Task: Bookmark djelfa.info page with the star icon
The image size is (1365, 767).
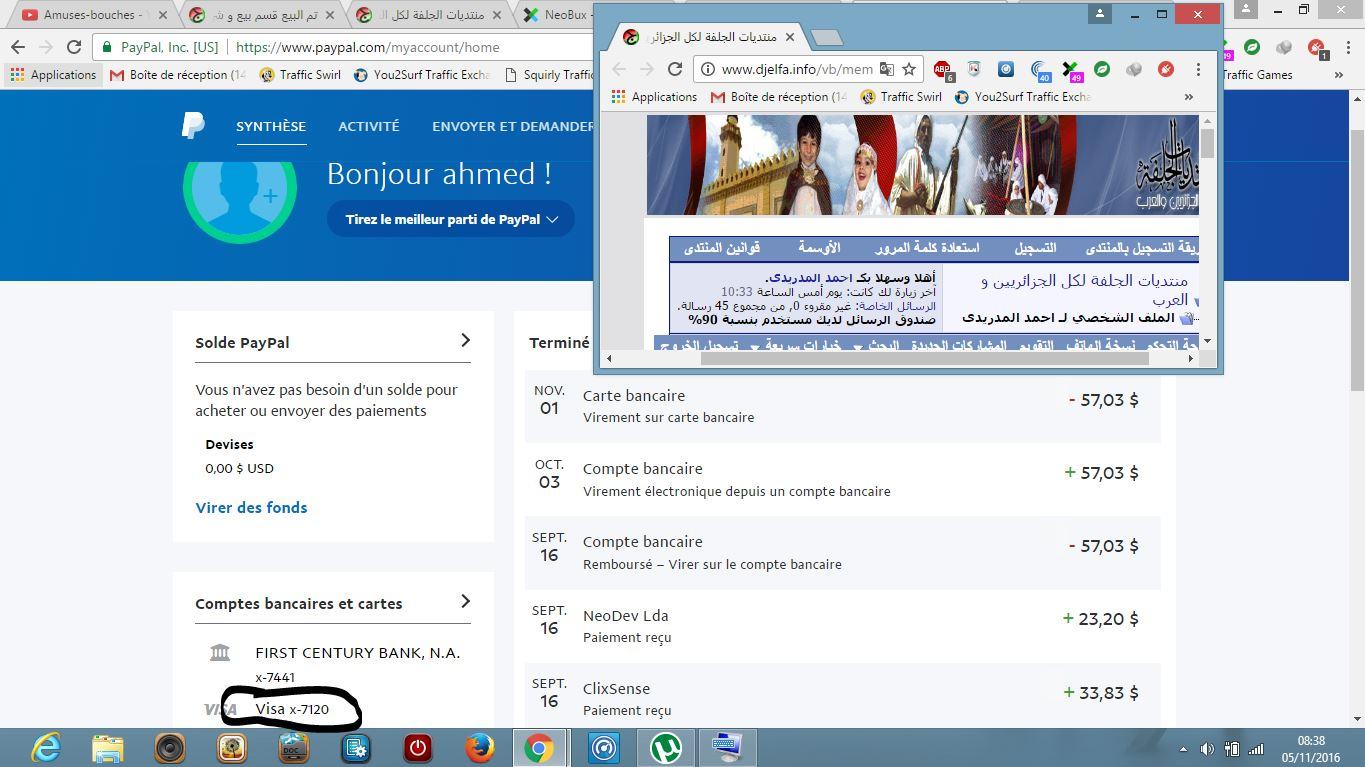Action: 908,69
